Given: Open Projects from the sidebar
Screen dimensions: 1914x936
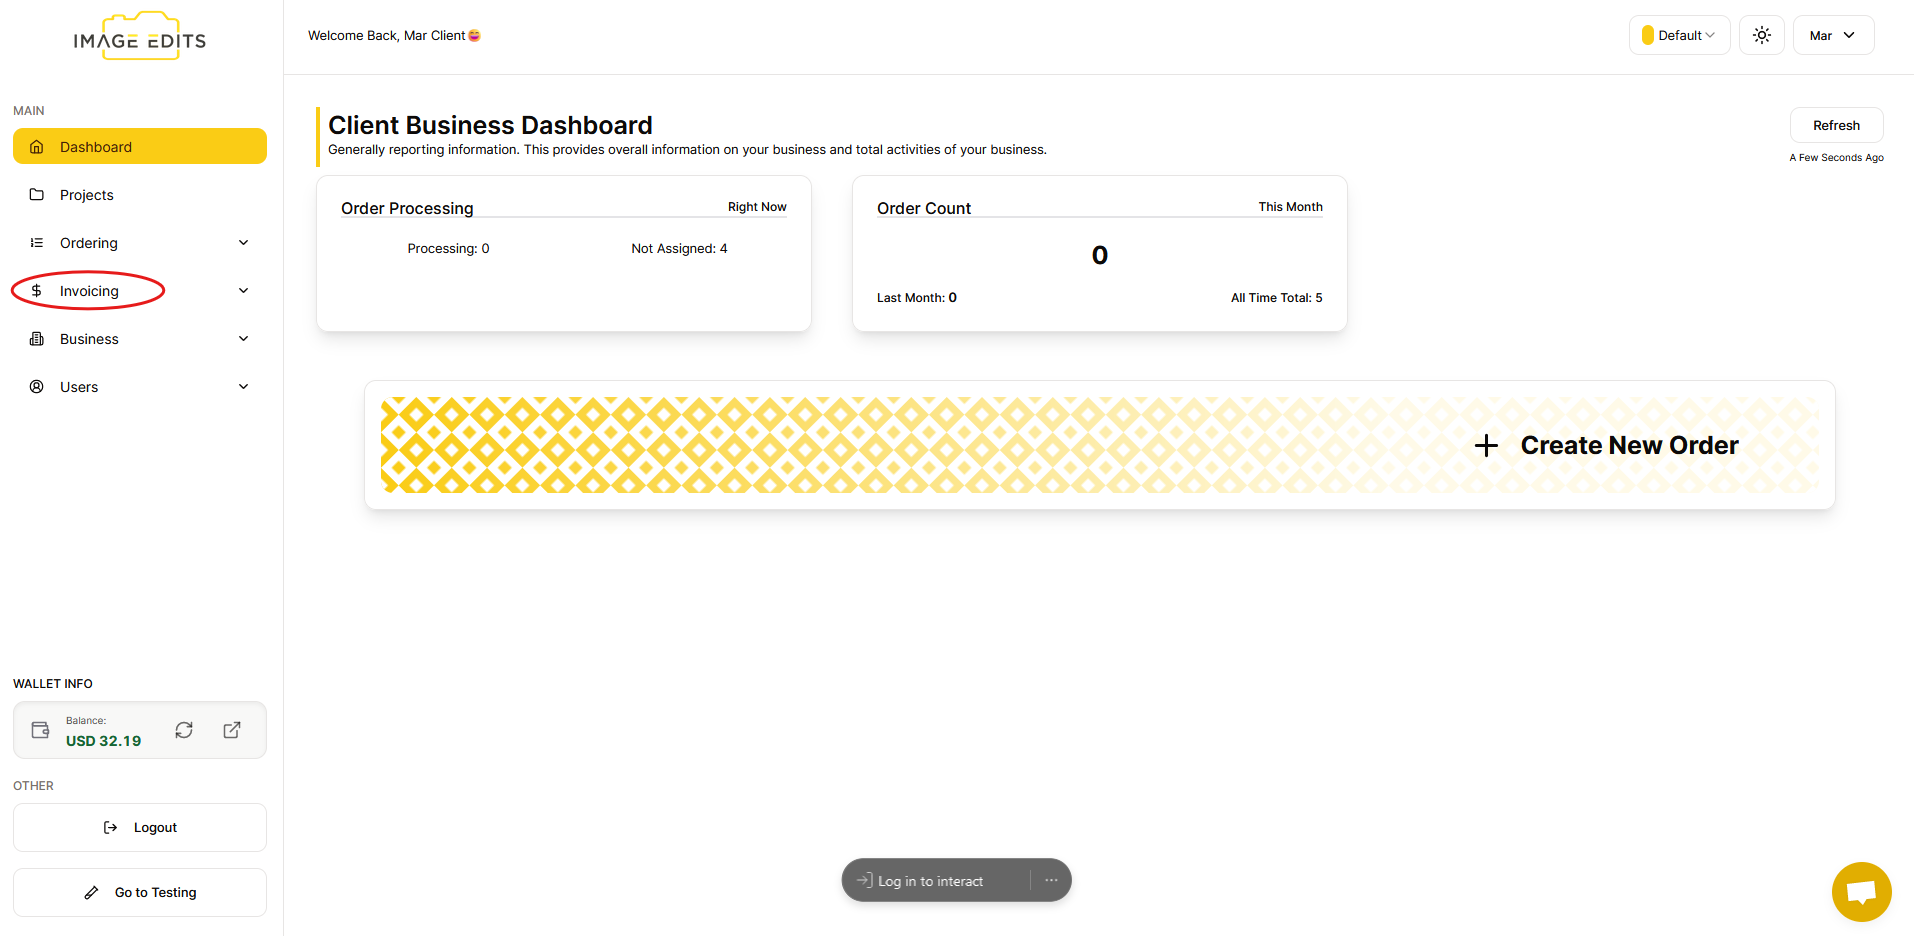Looking at the screenshot, I should pyautogui.click(x=87, y=195).
